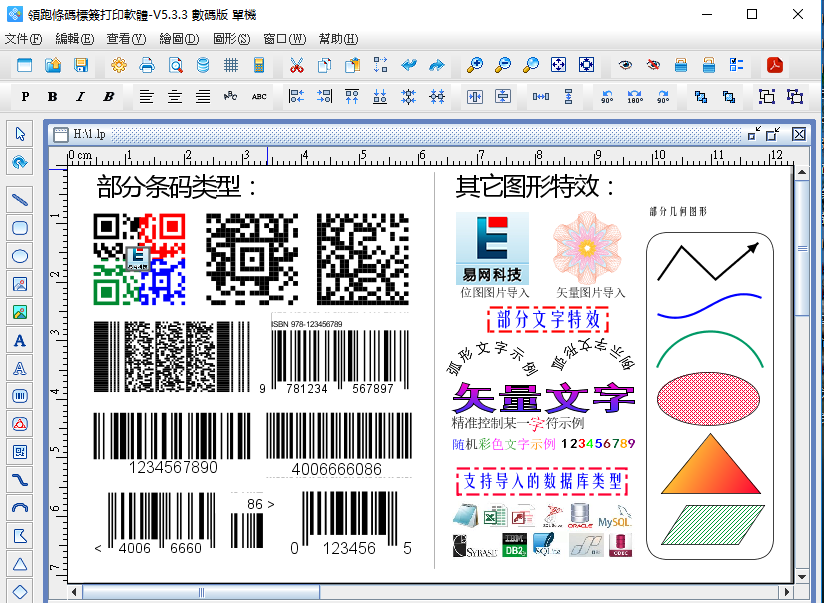824x603 pixels.
Task: Minimize the H:\1.lp document window
Action: click(754, 135)
